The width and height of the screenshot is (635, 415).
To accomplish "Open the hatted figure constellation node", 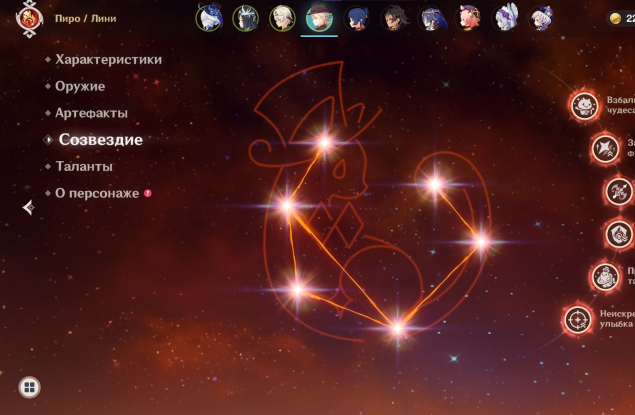I will (605, 277).
